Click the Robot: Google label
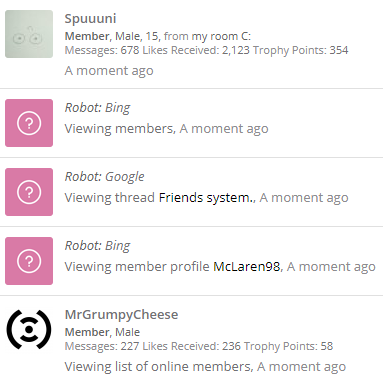Image resolution: width=383 pixels, height=381 pixels. (x=104, y=177)
